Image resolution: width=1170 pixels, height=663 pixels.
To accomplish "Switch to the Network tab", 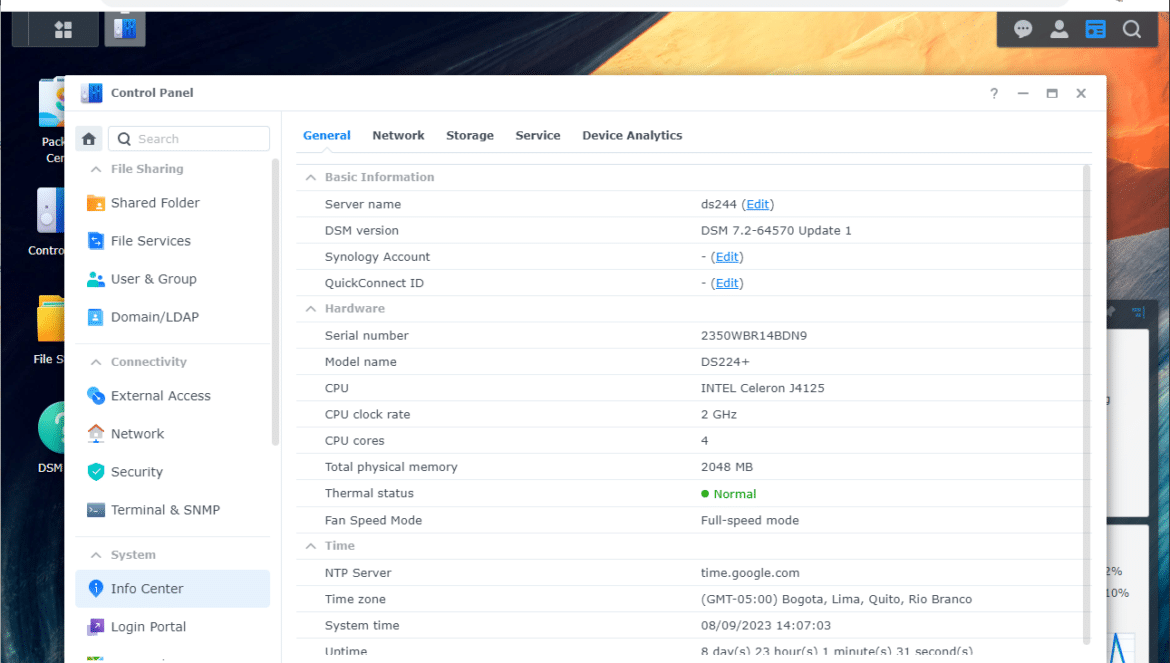I will pyautogui.click(x=398, y=136).
